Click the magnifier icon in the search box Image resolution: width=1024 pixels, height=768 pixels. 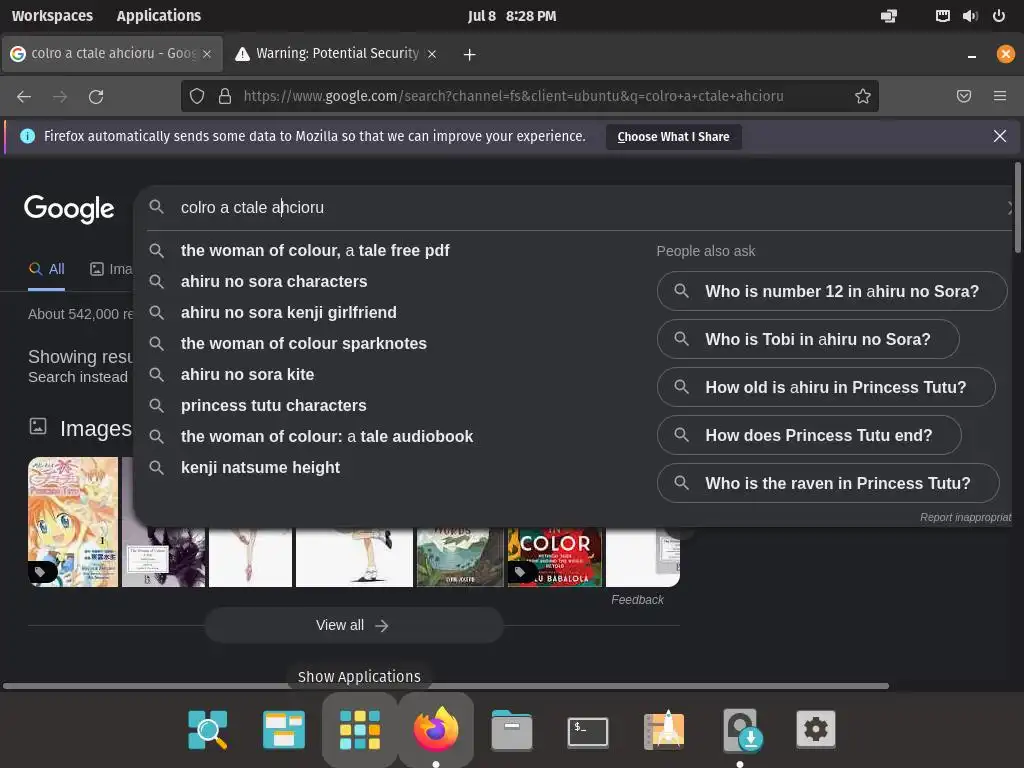pyautogui.click(x=156, y=207)
